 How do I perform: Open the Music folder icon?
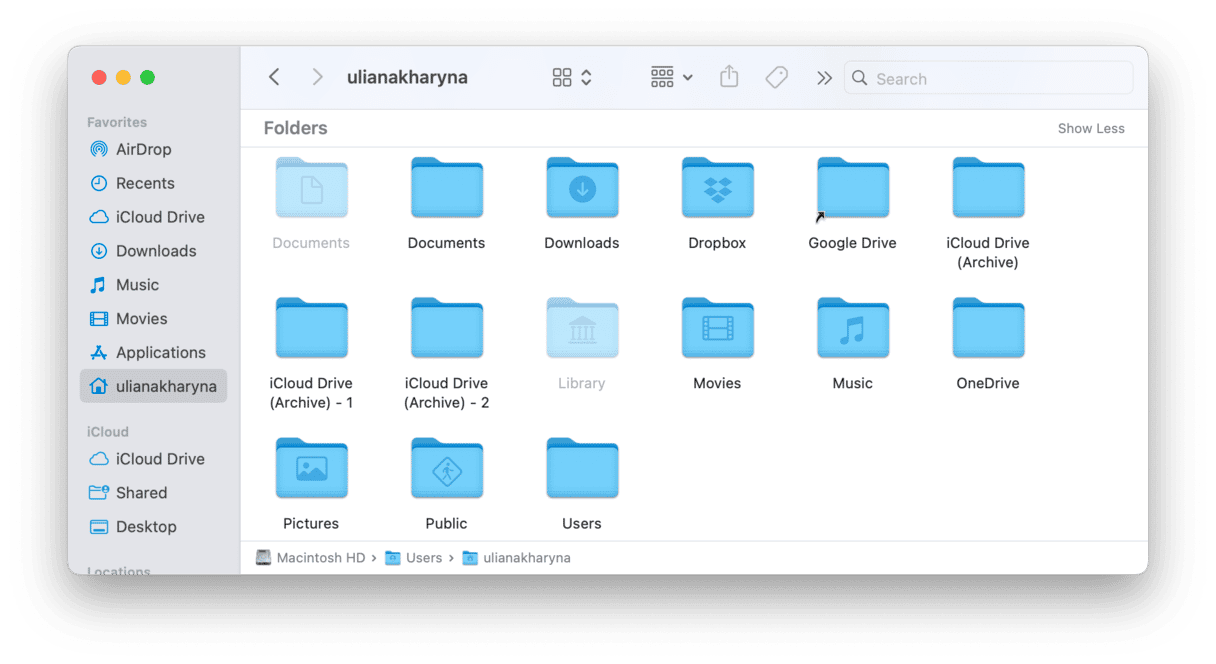(852, 329)
